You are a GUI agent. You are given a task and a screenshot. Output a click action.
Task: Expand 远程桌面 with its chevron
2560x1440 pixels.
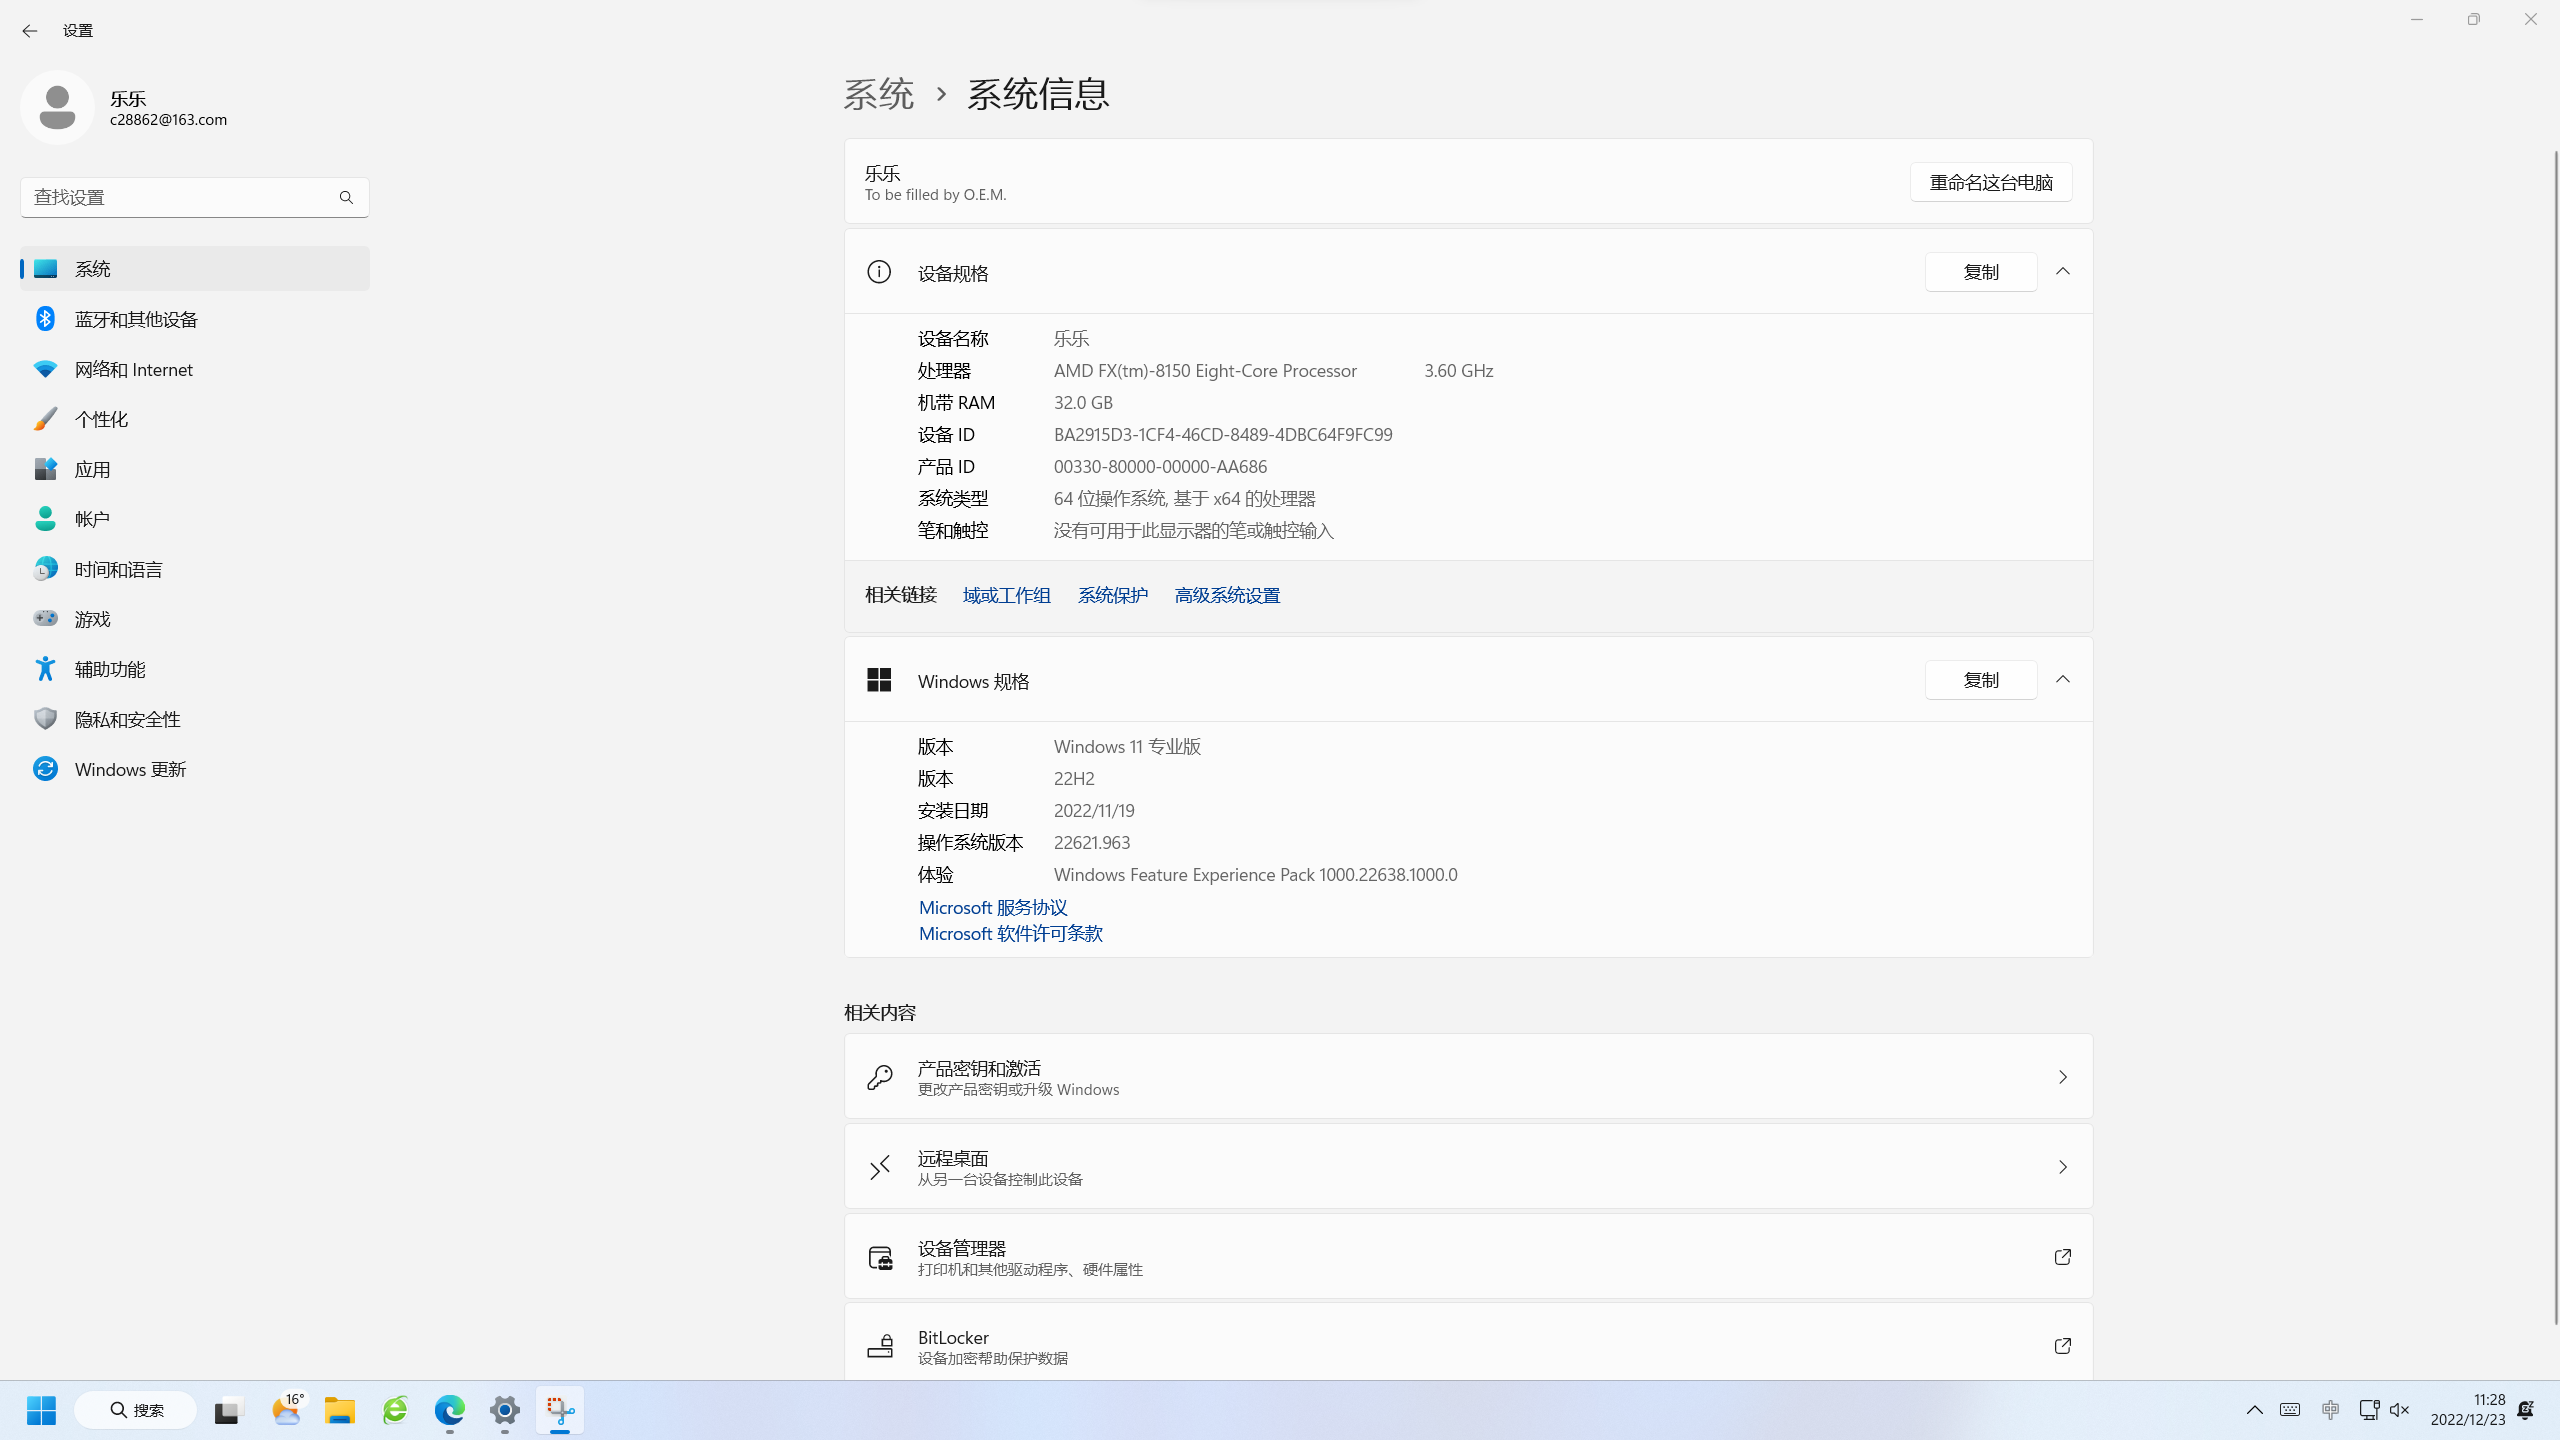tap(2063, 1167)
